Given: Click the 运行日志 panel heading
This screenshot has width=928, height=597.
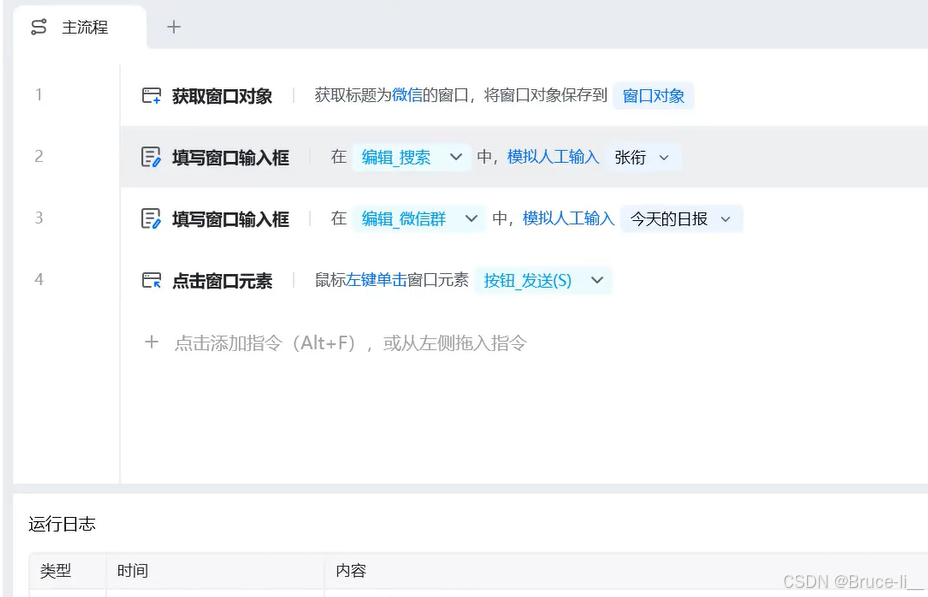Looking at the screenshot, I should 62,524.
